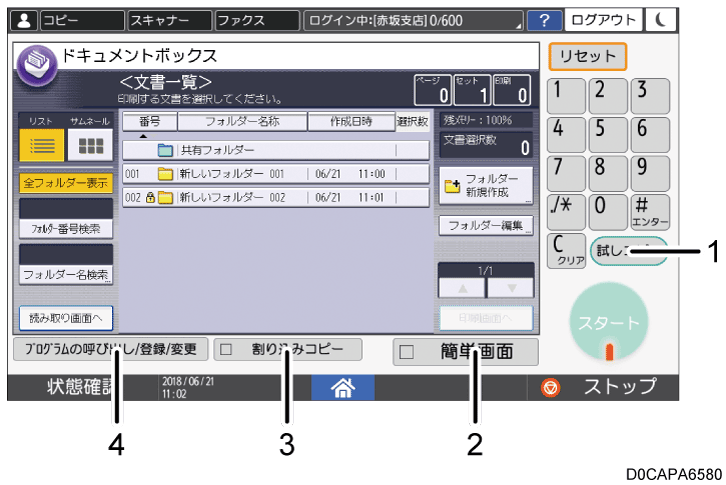Open 状態確認 status check
Viewport: 726px width, 485px height.
pos(80,387)
